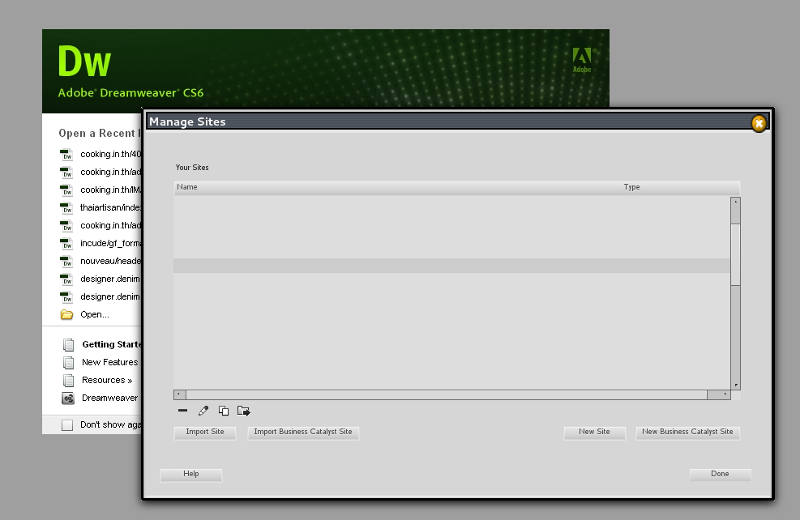Open recent file thaiartisan/inde

coord(110,208)
